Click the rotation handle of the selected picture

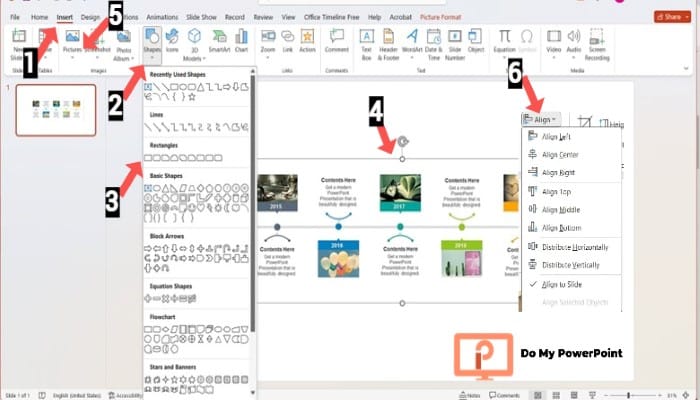[403, 142]
